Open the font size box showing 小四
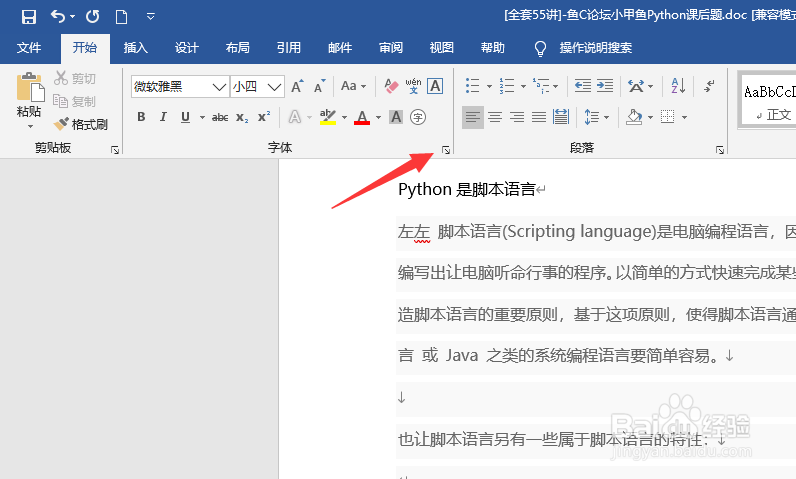796x479 pixels. pyautogui.click(x=257, y=87)
